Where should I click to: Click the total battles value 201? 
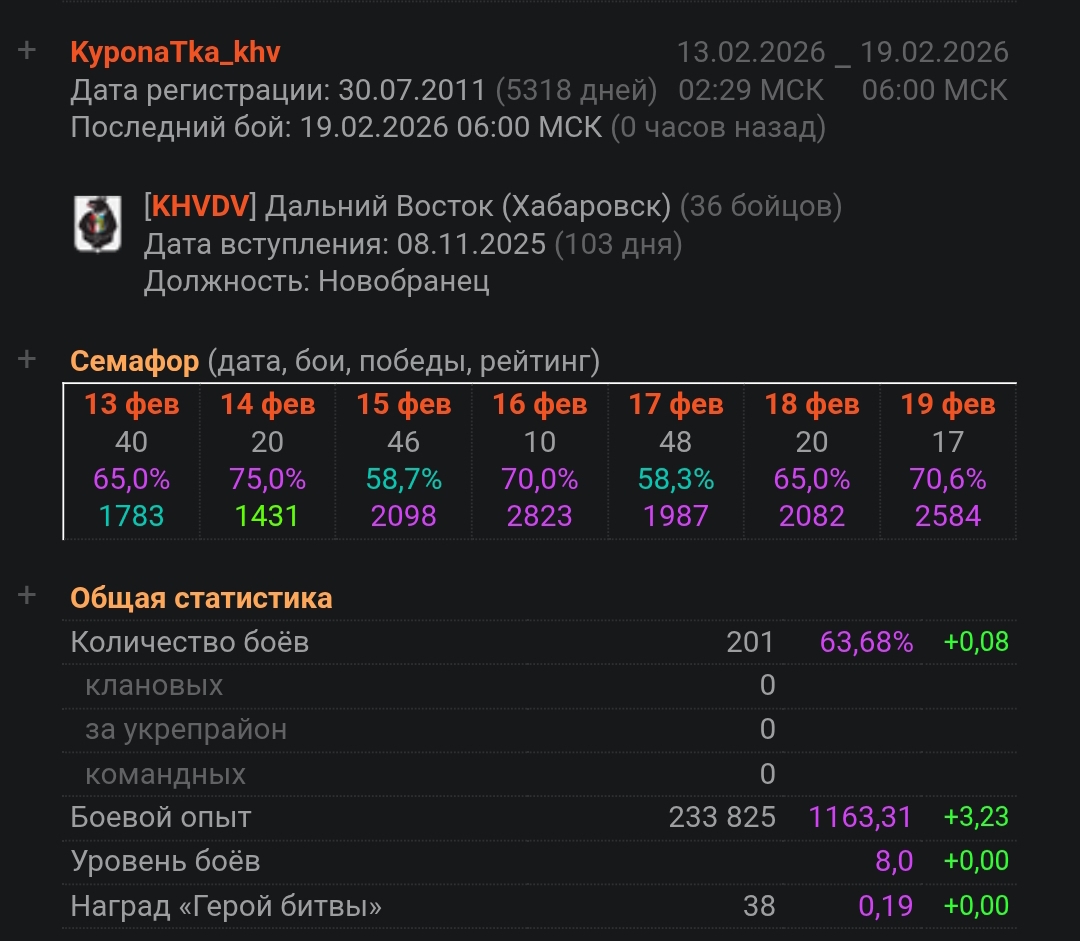(x=750, y=642)
